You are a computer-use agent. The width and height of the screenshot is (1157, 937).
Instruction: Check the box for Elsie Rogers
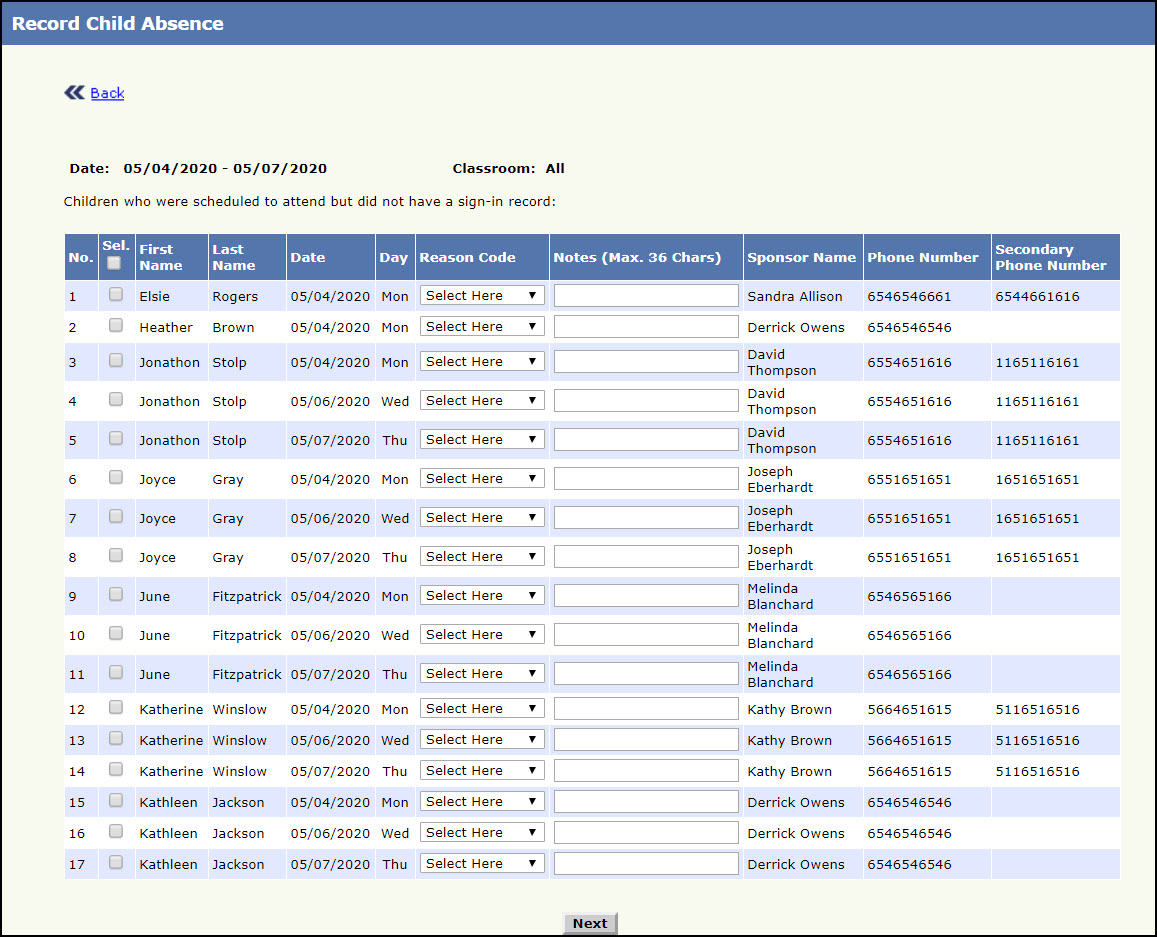click(x=116, y=294)
